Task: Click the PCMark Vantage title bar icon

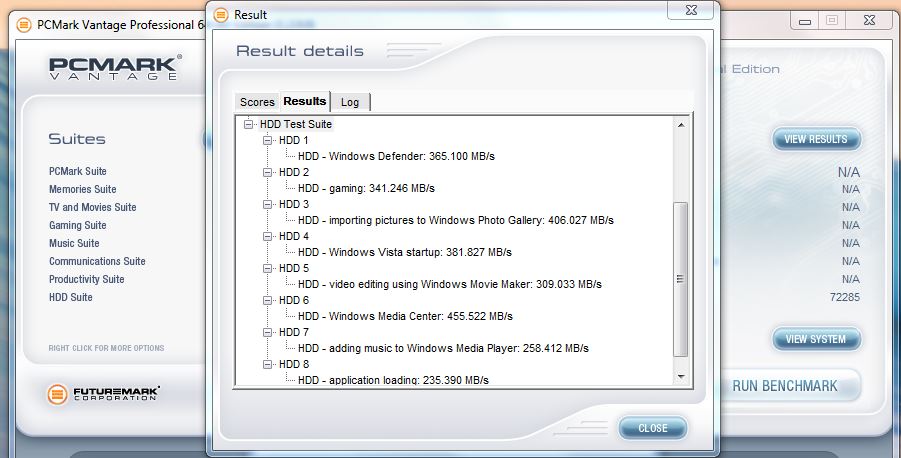Action: 24,24
